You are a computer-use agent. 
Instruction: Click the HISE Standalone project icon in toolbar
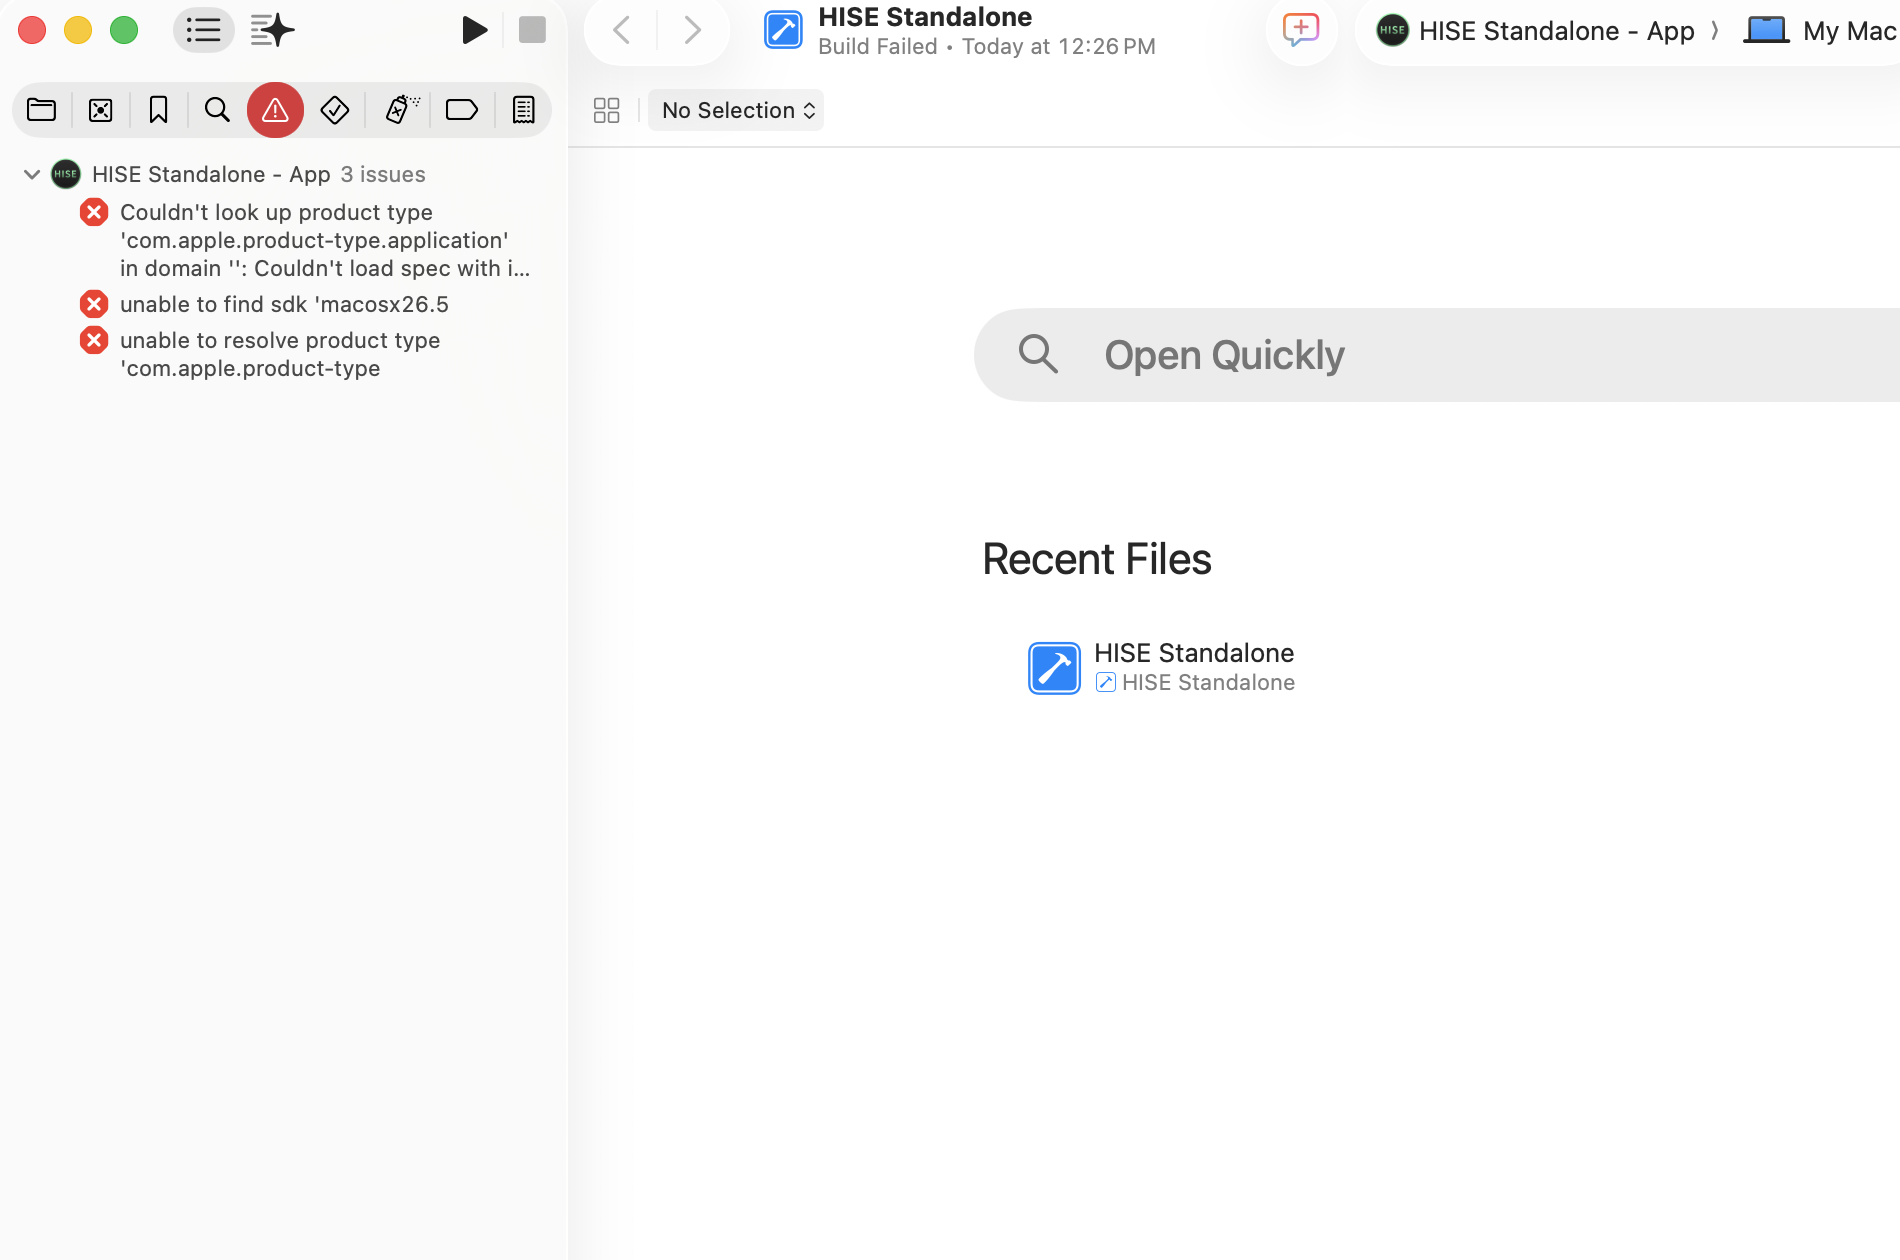pos(783,30)
